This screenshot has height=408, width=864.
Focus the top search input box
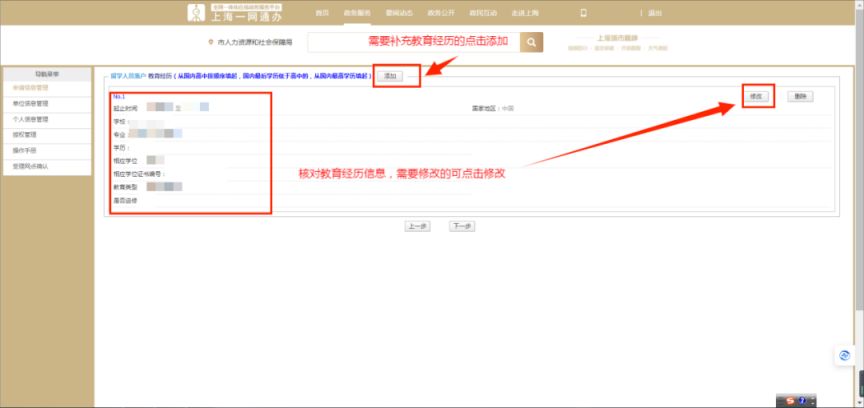414,42
